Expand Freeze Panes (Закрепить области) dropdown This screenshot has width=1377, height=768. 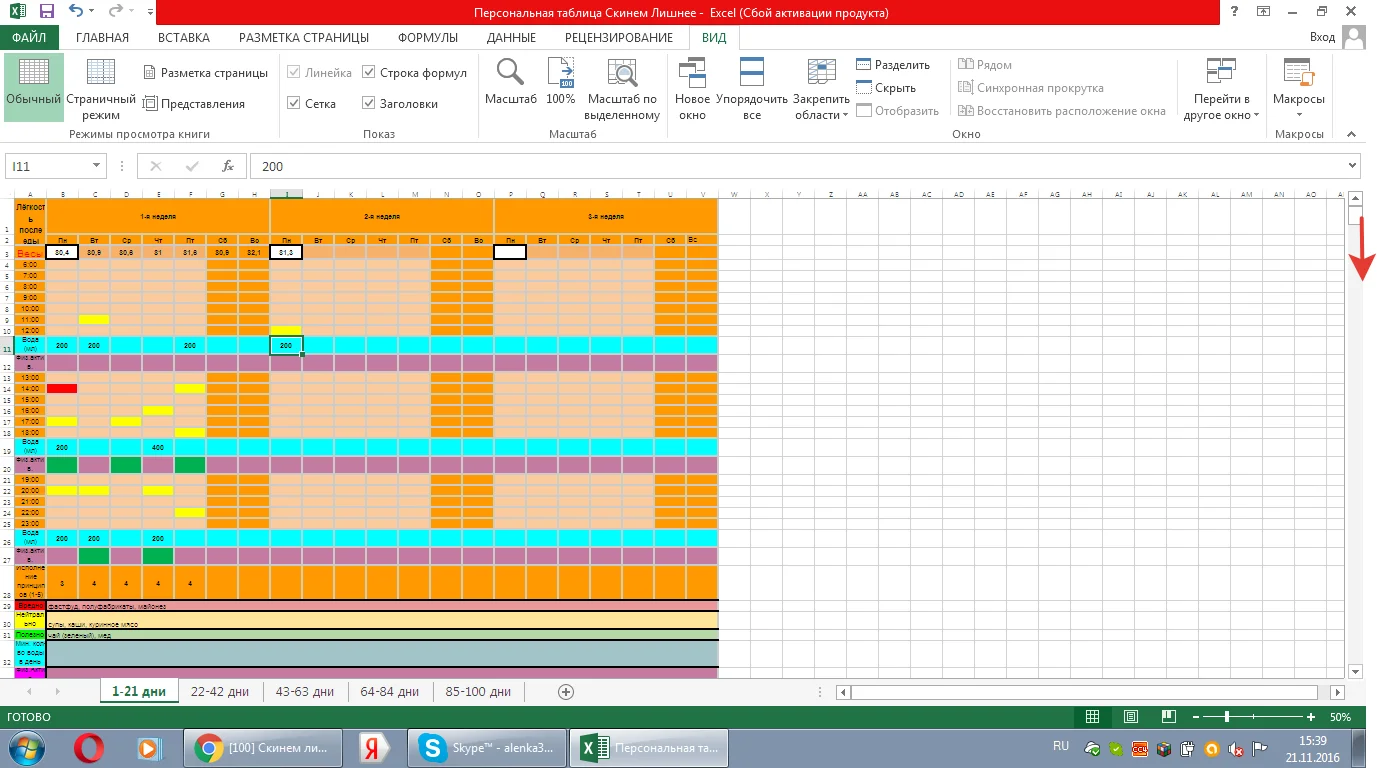tap(821, 90)
